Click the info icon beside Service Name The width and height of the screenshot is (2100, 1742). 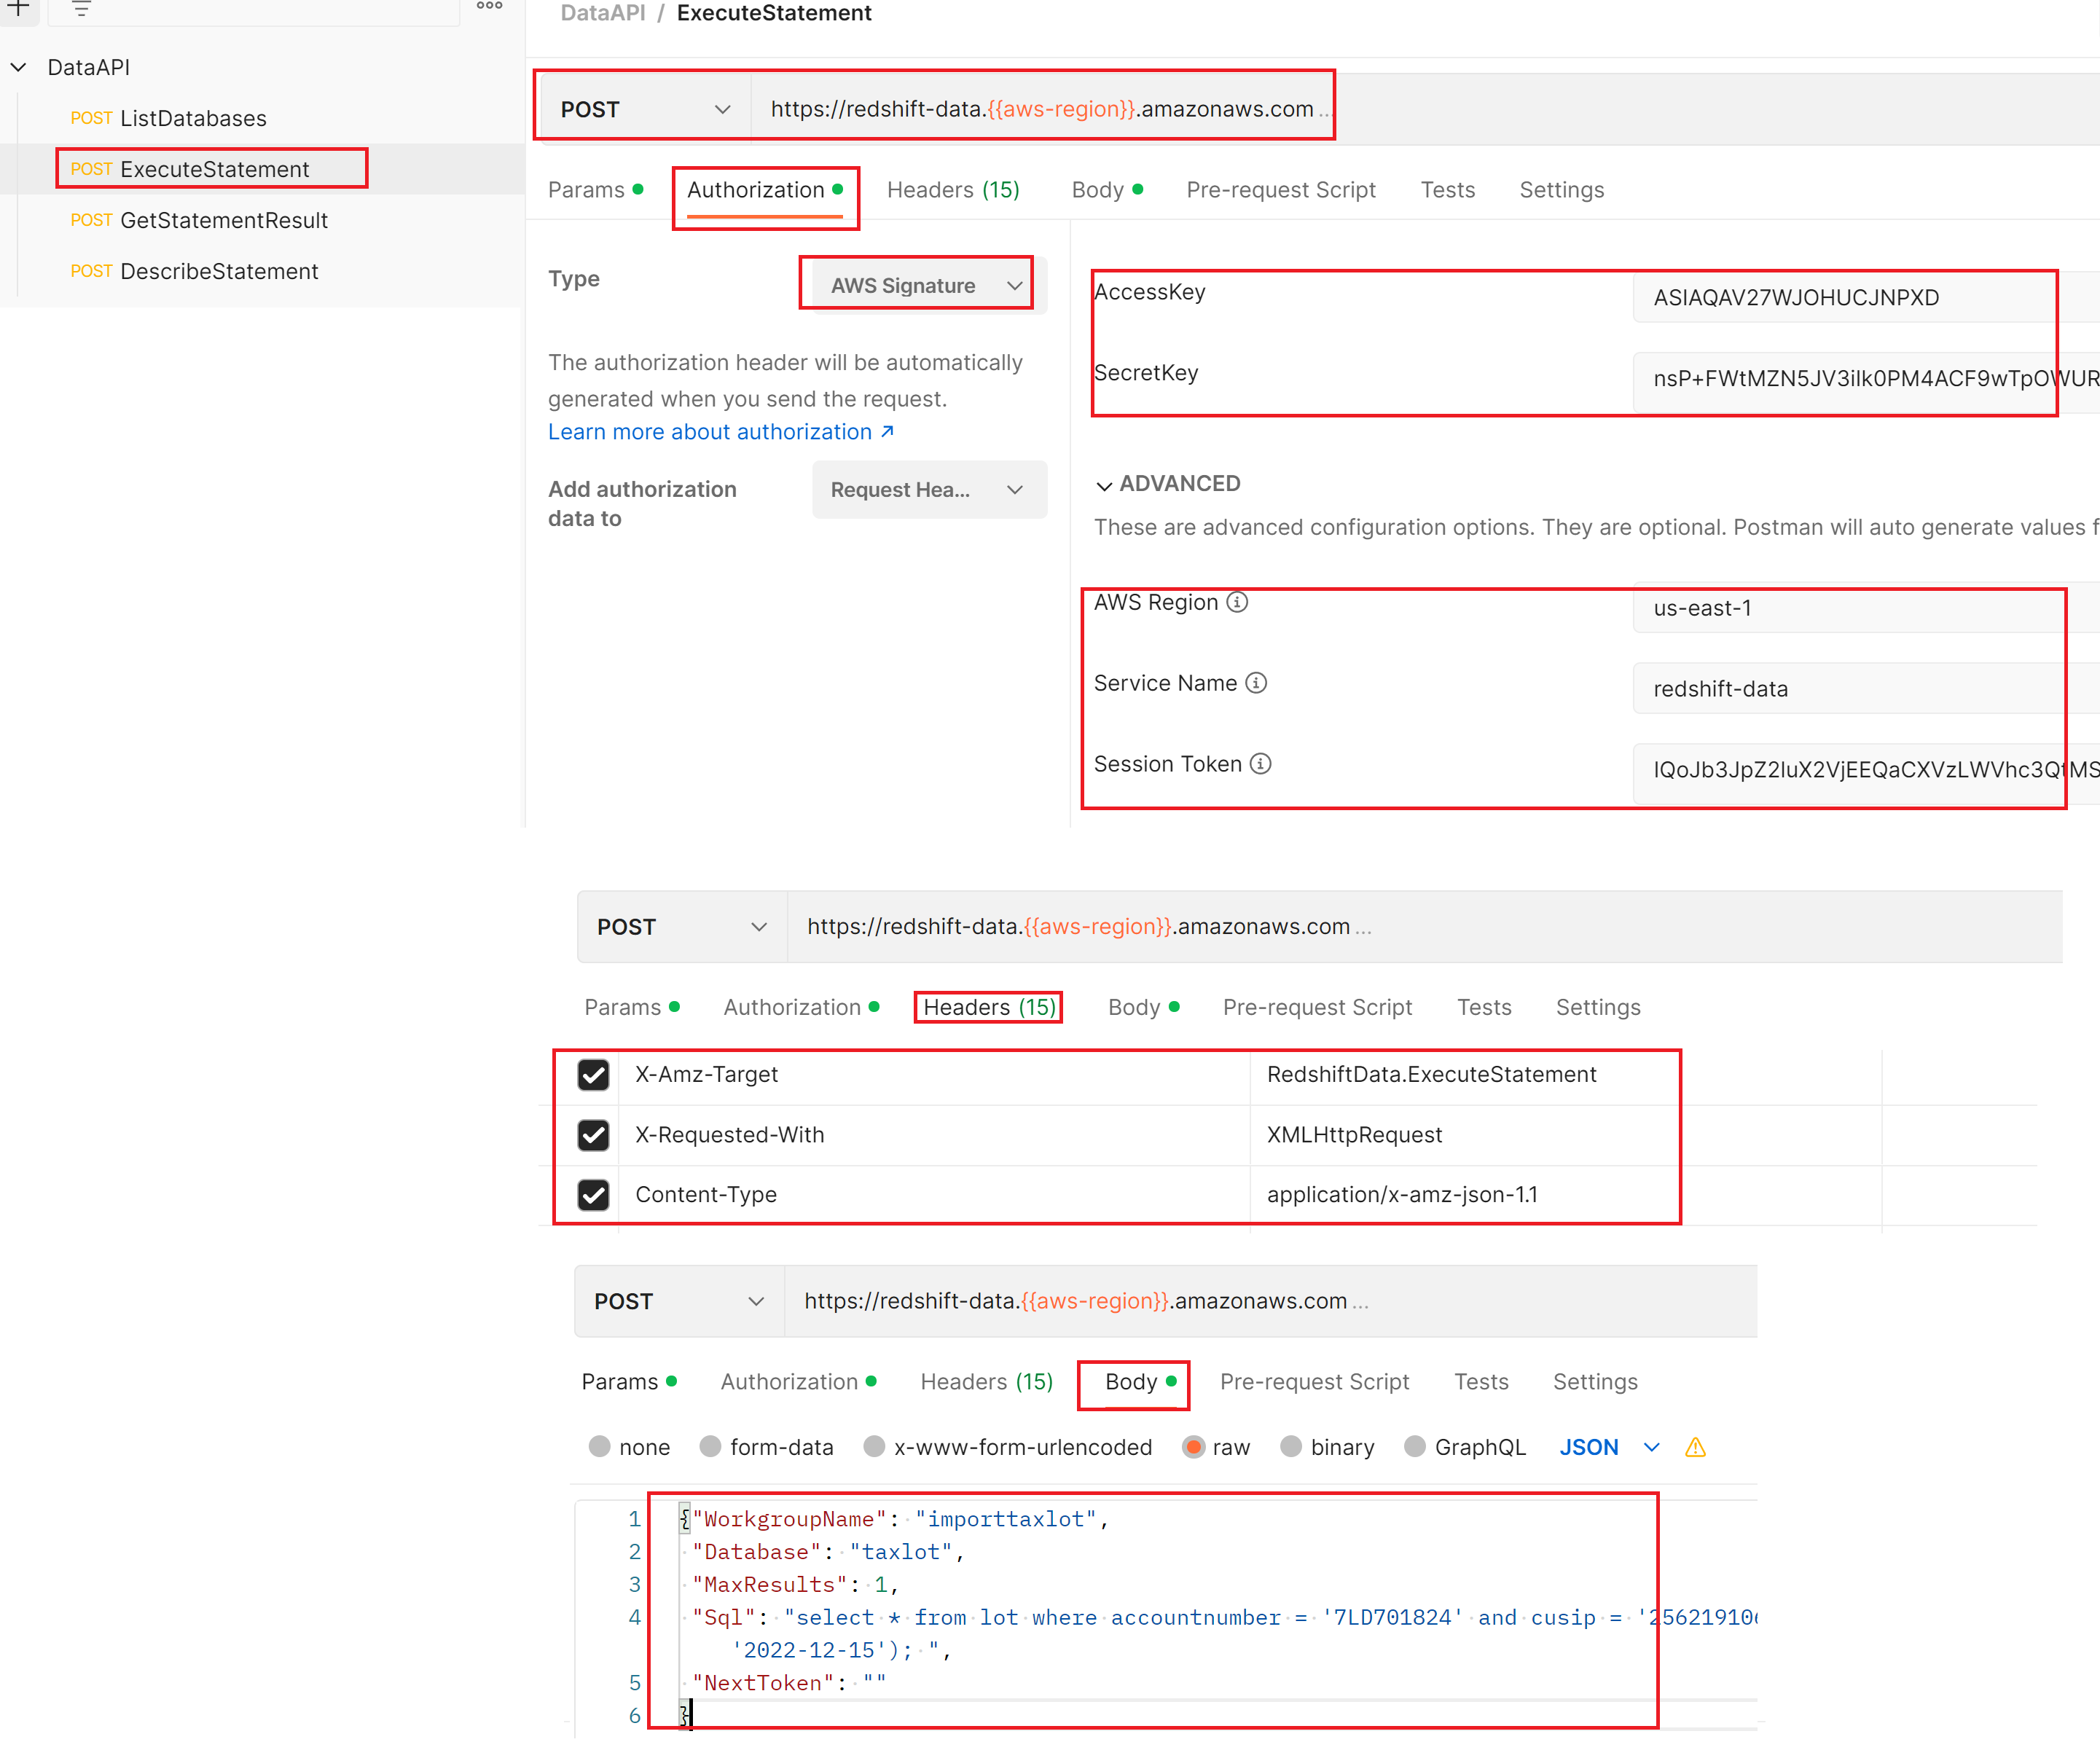tap(1256, 683)
